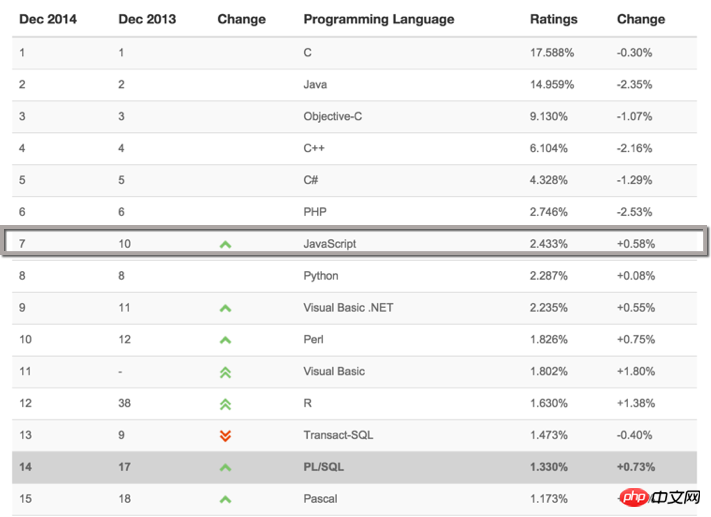The width and height of the screenshot is (711, 517).
Task: Click the up arrow next to Visual Basic .NET
Action: click(x=225, y=308)
